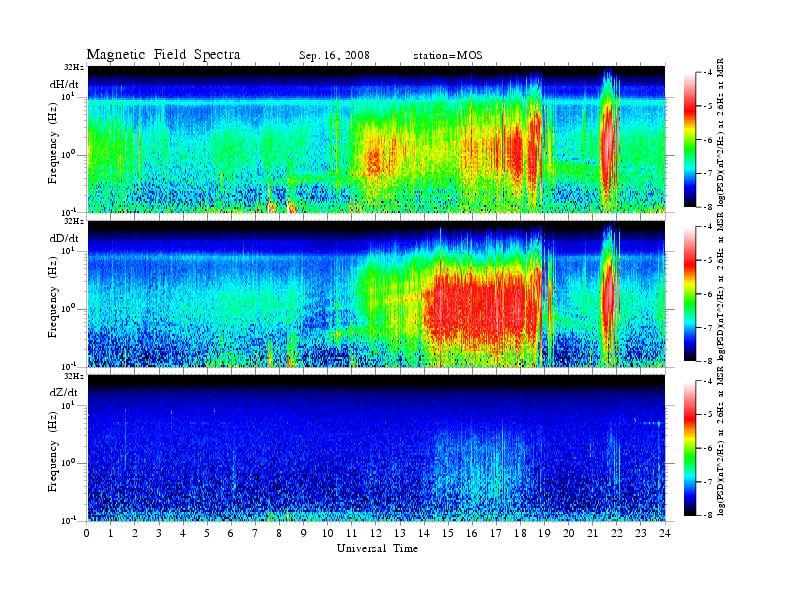Click the 10^0 frequency tick of the dH/dt panel
792x612 pixels.
coord(68,154)
